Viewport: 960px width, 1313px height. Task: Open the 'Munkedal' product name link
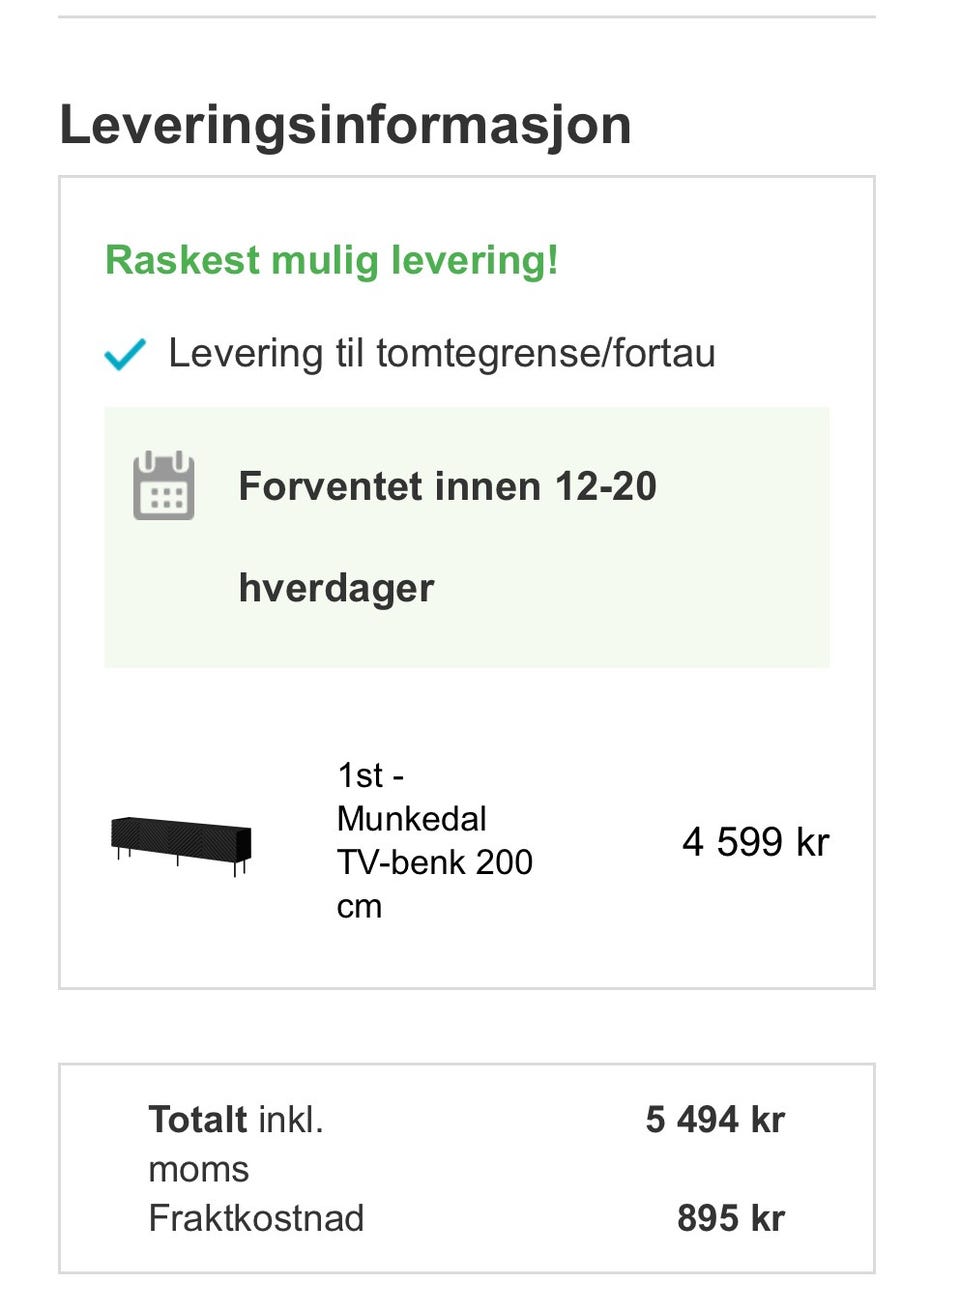click(411, 819)
